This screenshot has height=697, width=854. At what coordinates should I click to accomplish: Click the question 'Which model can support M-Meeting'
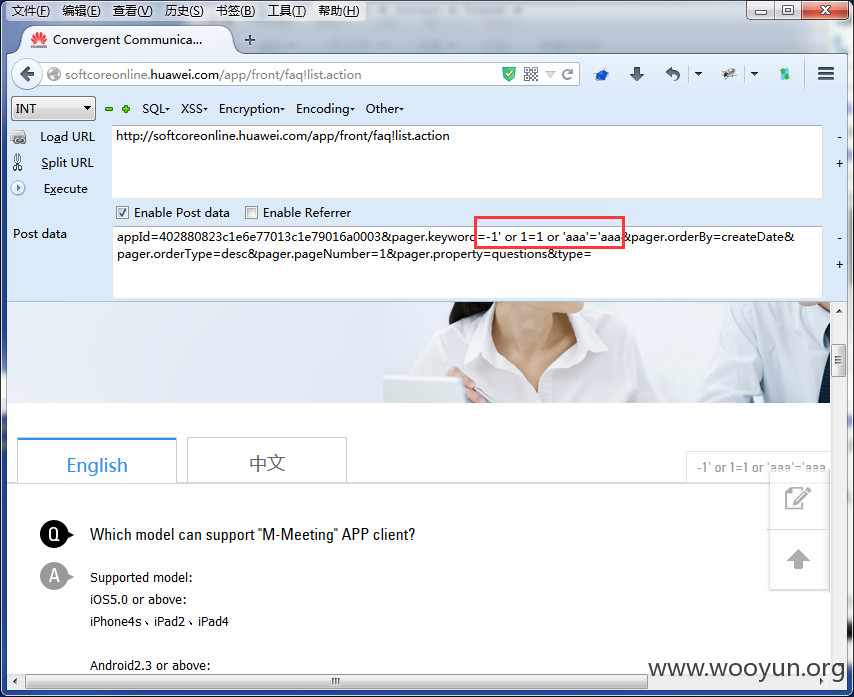(252, 534)
